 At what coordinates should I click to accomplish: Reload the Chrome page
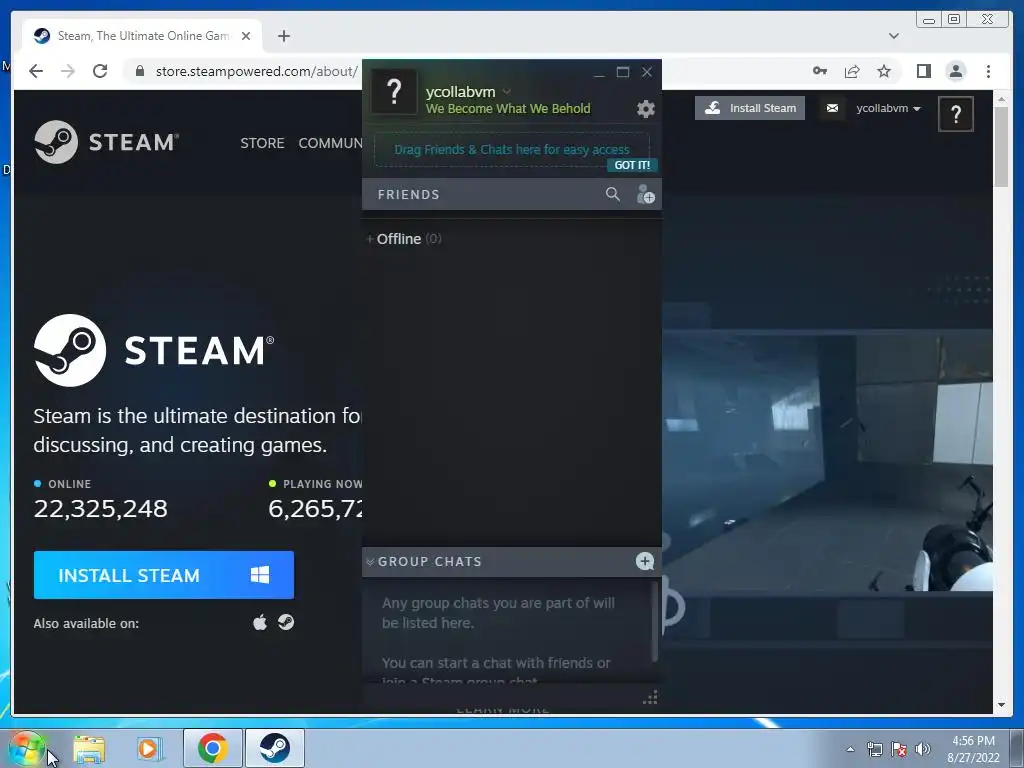(x=100, y=71)
